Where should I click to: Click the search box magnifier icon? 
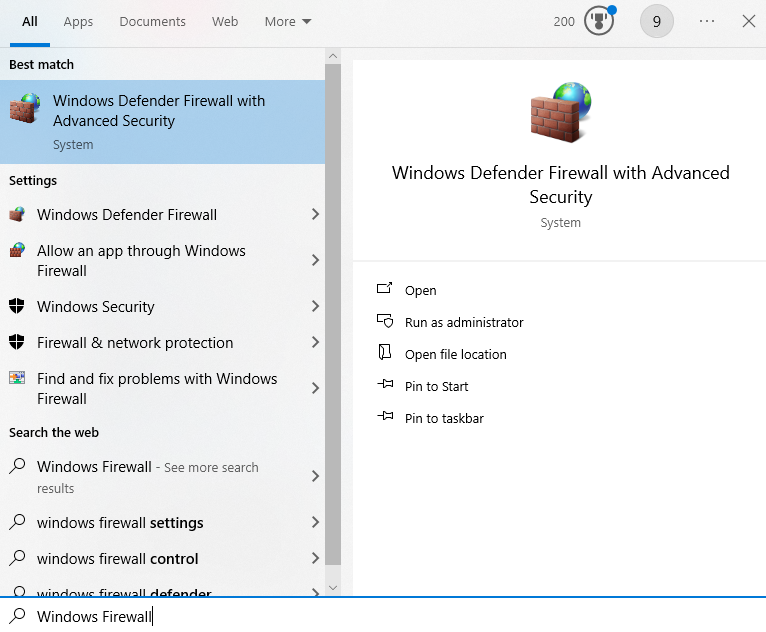[17, 616]
